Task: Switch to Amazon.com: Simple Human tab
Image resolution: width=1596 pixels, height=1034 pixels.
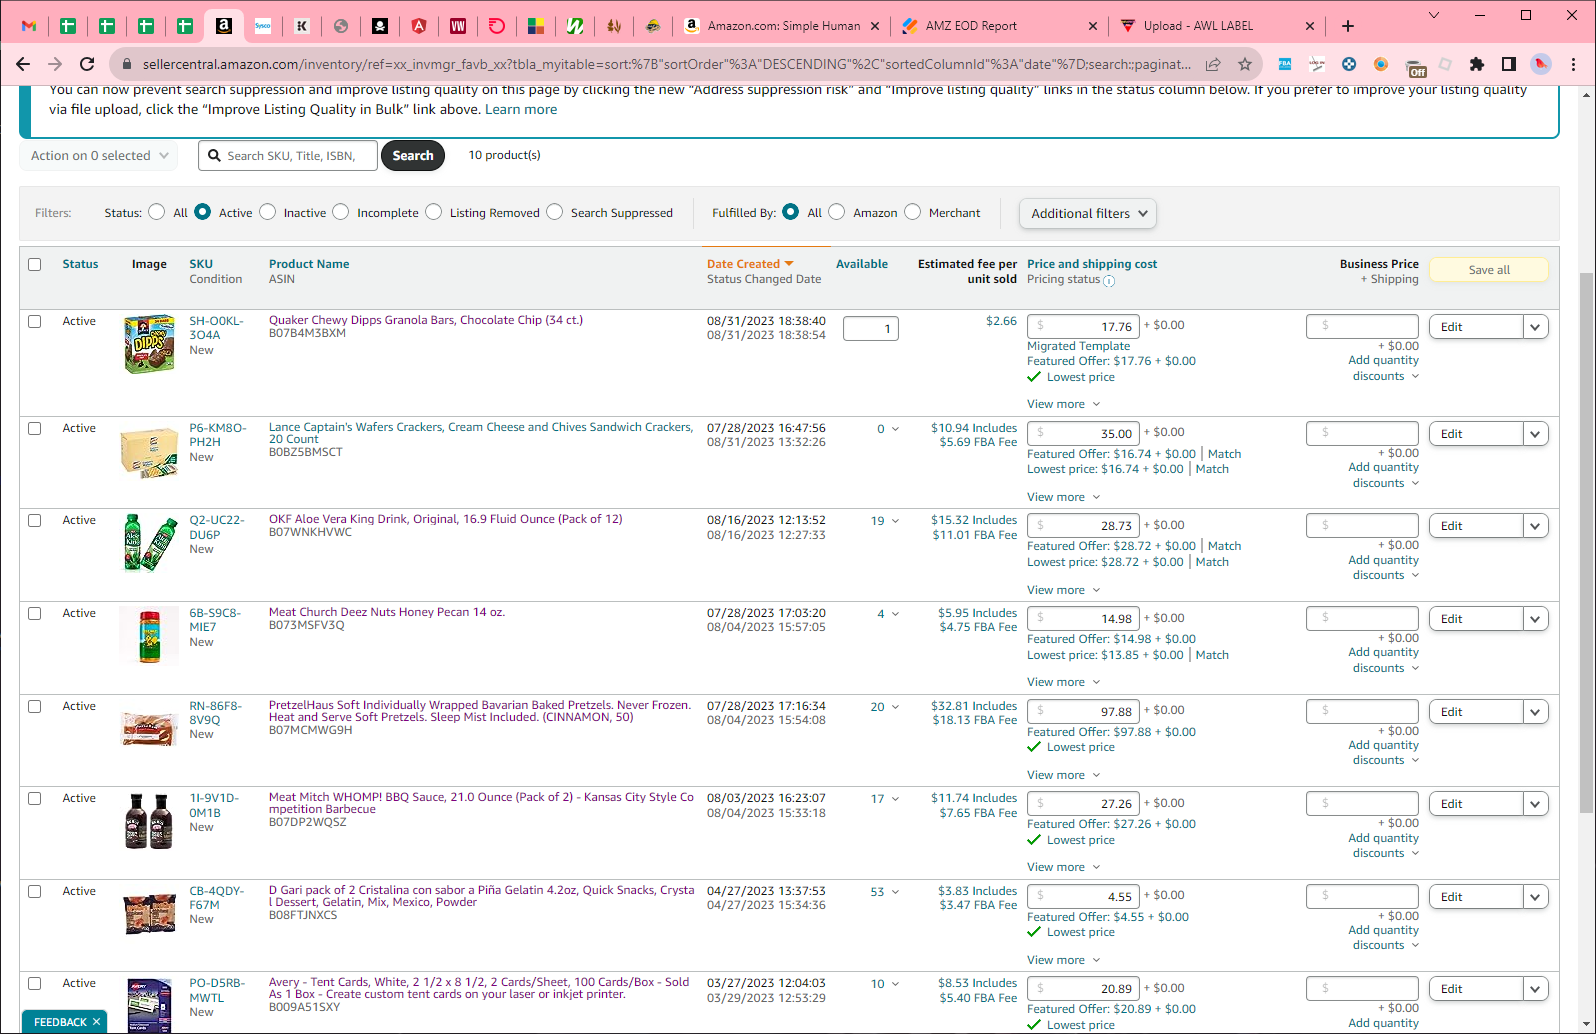Action: pyautogui.click(x=783, y=26)
